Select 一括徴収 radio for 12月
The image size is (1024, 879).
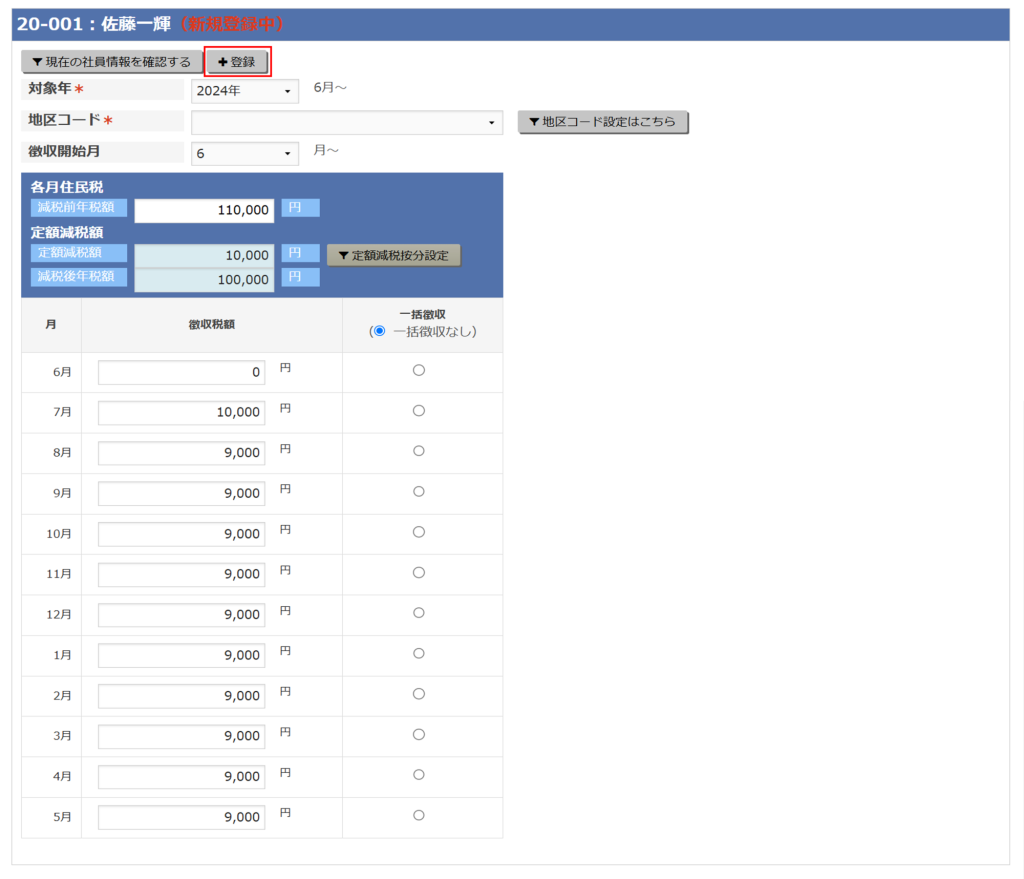[419, 613]
